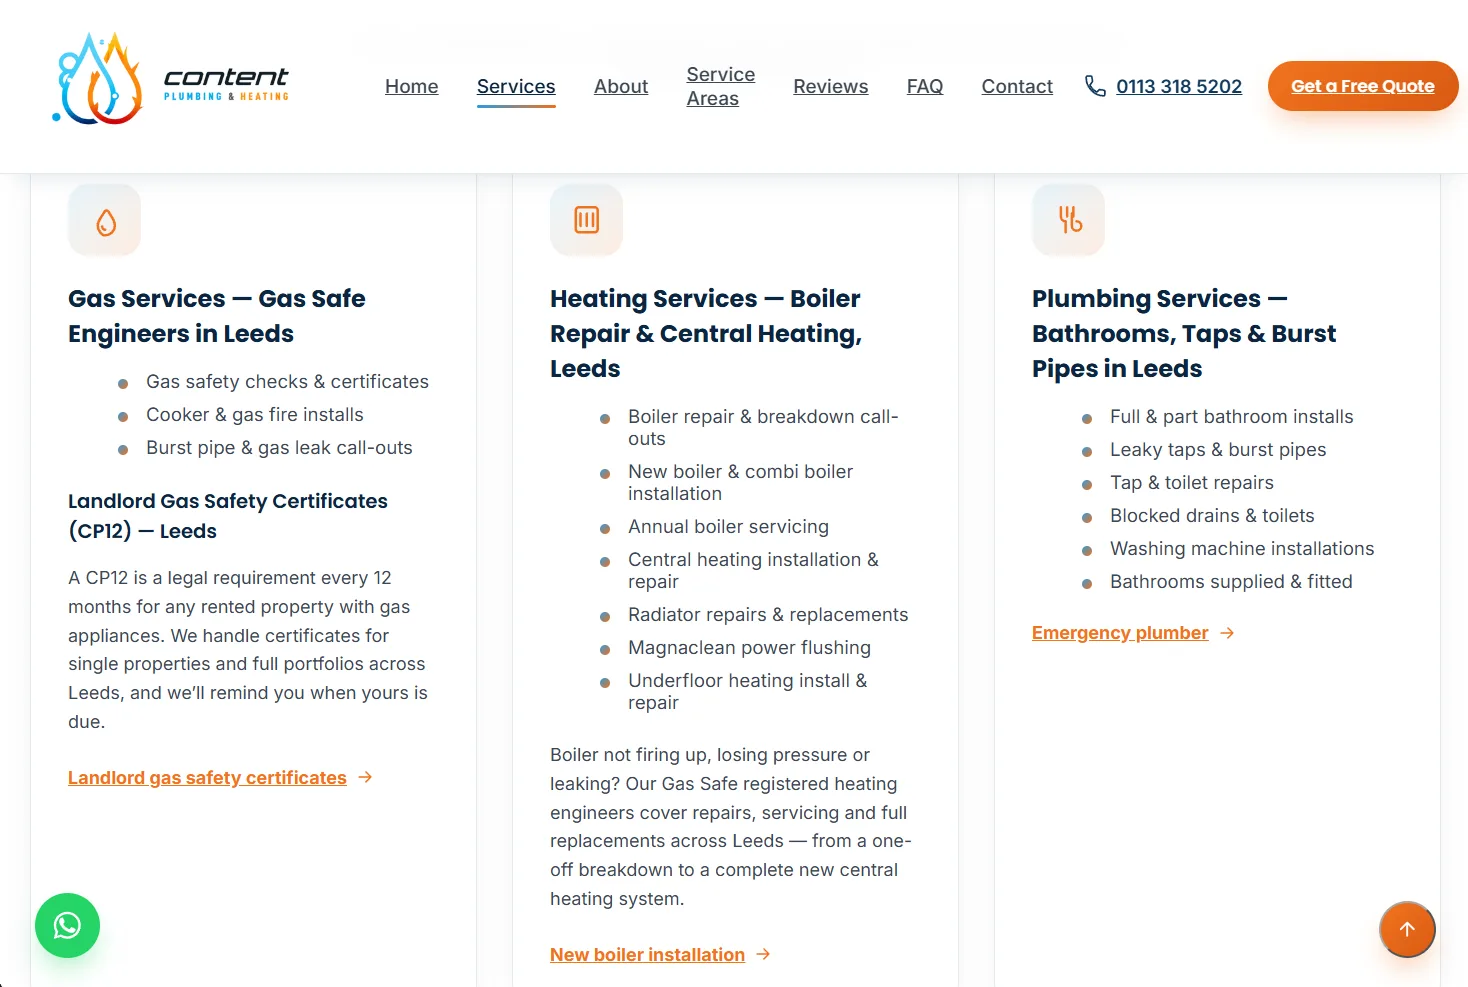This screenshot has height=987, width=1468.
Task: Go to the Home menu item
Action: [412, 86]
